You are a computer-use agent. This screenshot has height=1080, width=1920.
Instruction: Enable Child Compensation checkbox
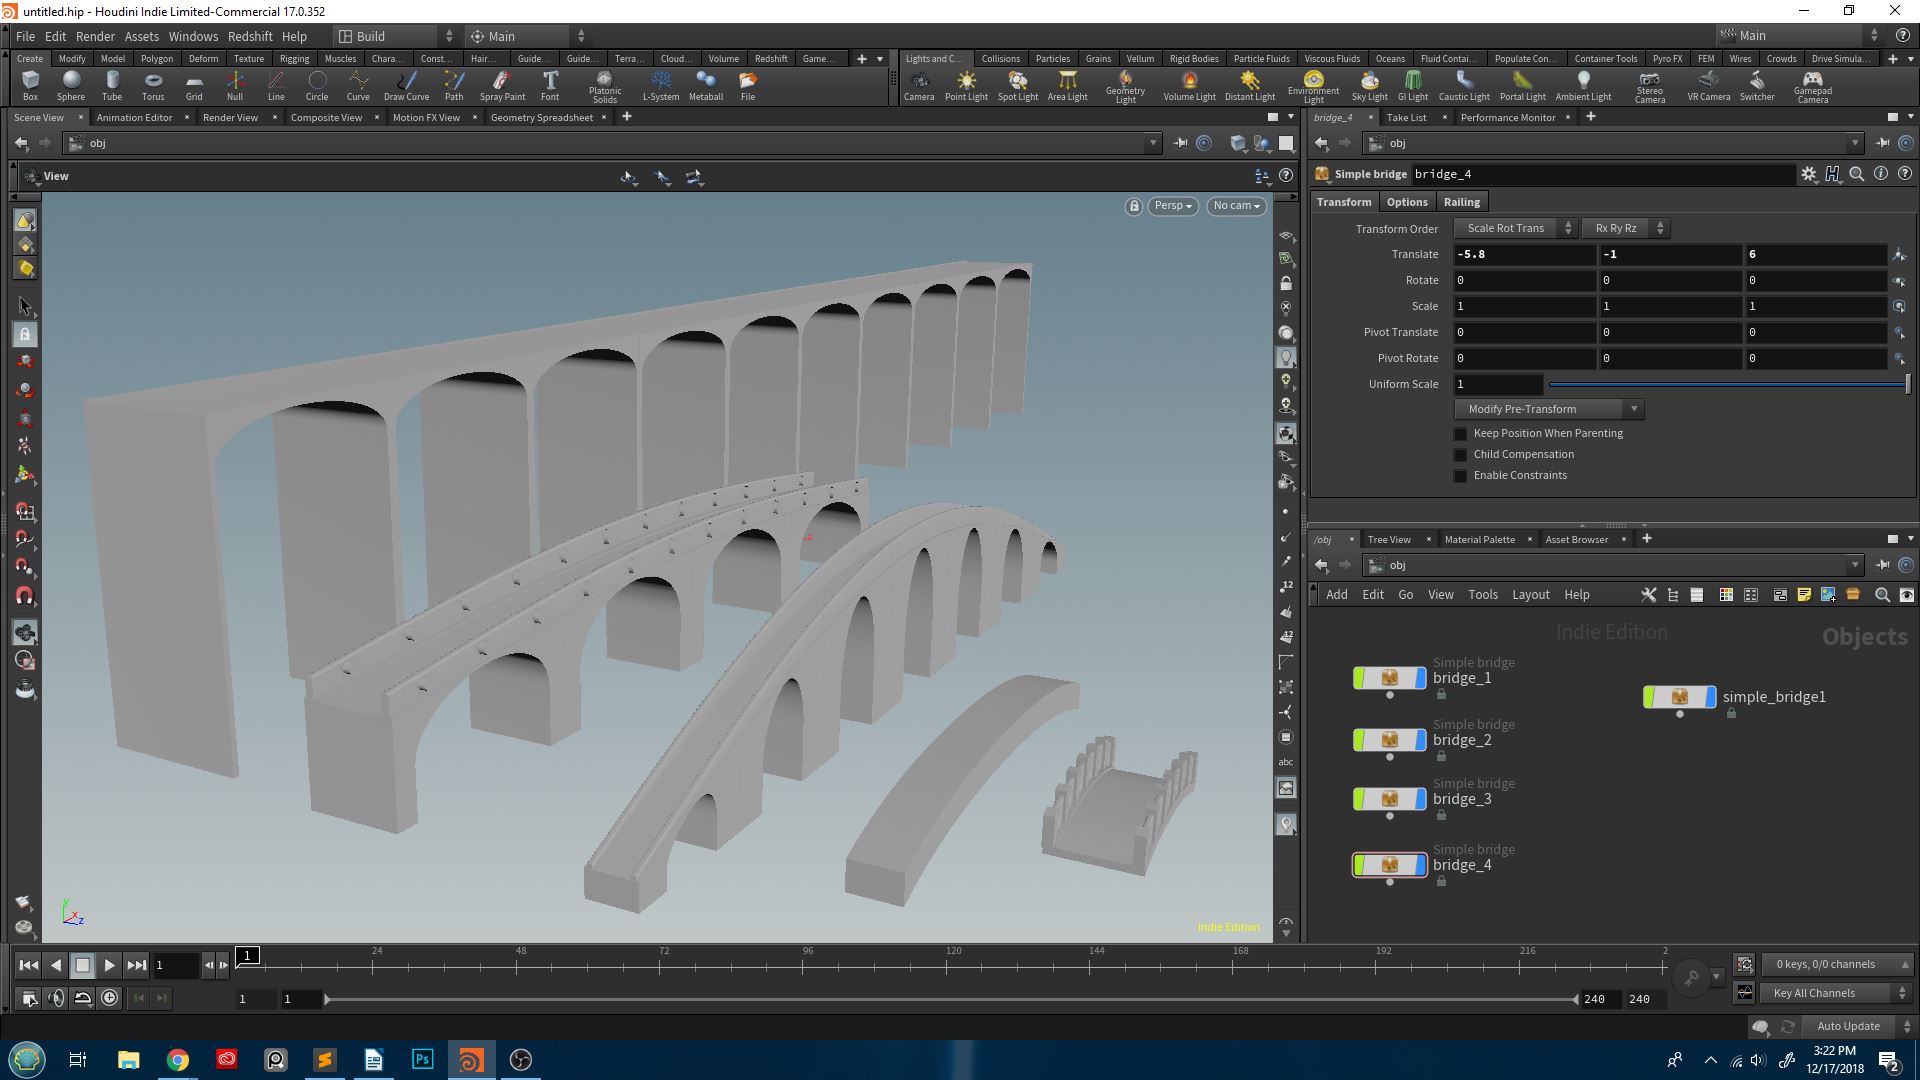[1460, 455]
